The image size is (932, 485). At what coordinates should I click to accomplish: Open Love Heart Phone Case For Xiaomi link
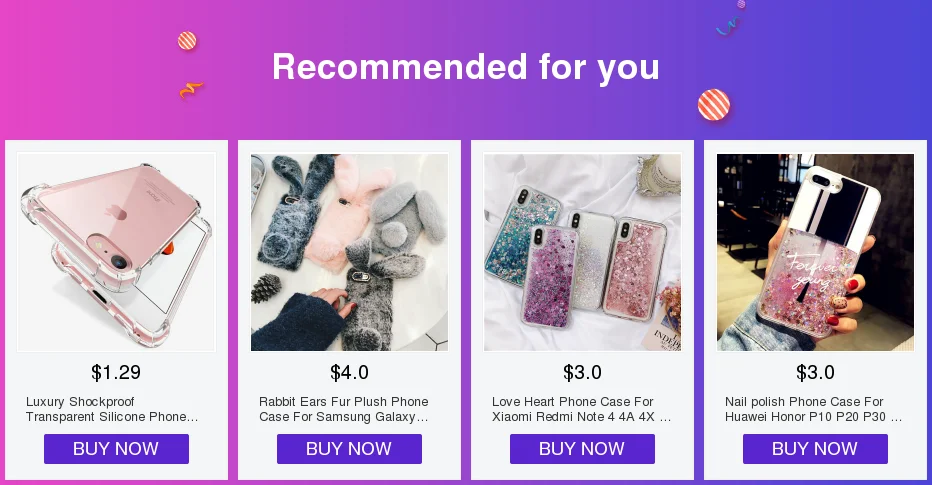coord(581,409)
